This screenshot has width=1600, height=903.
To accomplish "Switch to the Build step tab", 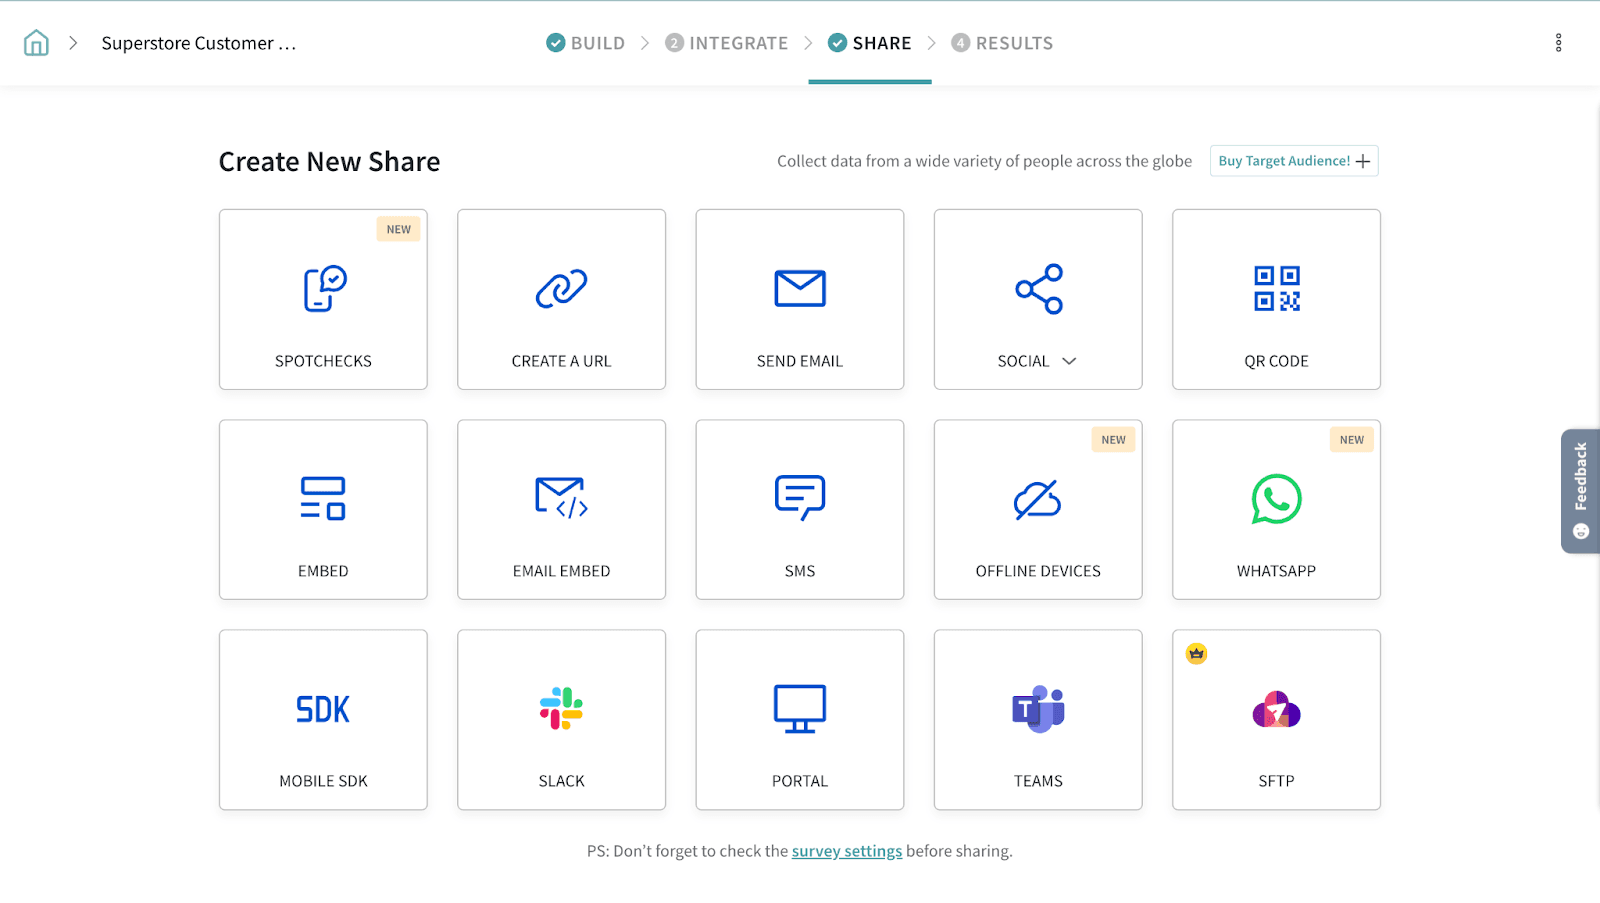I will (x=586, y=43).
